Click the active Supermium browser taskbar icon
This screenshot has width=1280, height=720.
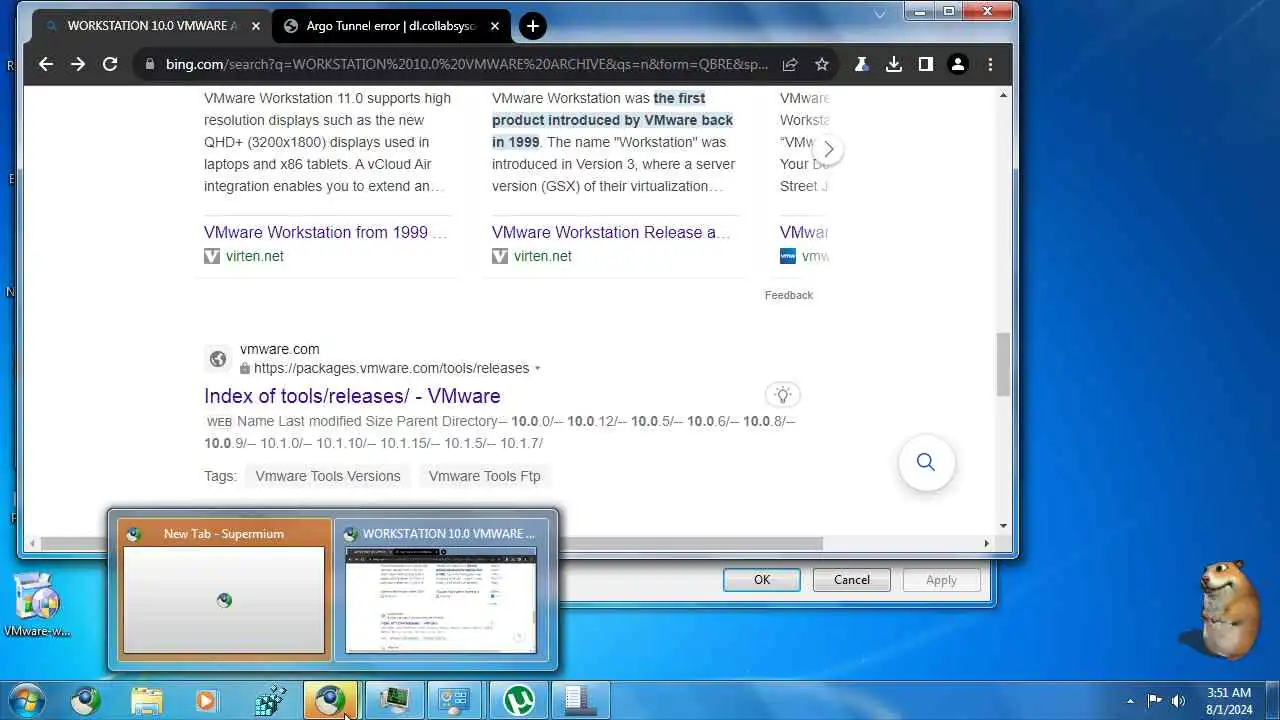pos(330,701)
